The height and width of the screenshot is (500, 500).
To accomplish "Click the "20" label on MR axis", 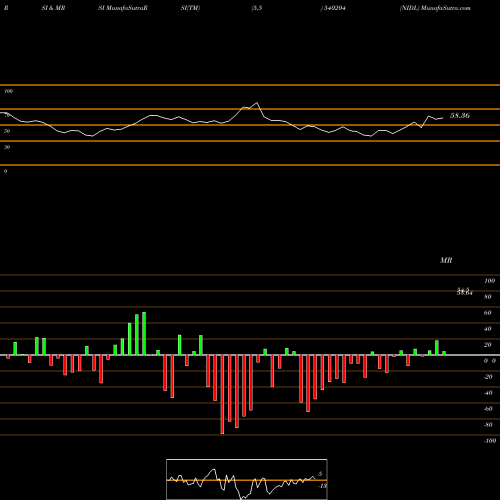I will tap(488, 345).
